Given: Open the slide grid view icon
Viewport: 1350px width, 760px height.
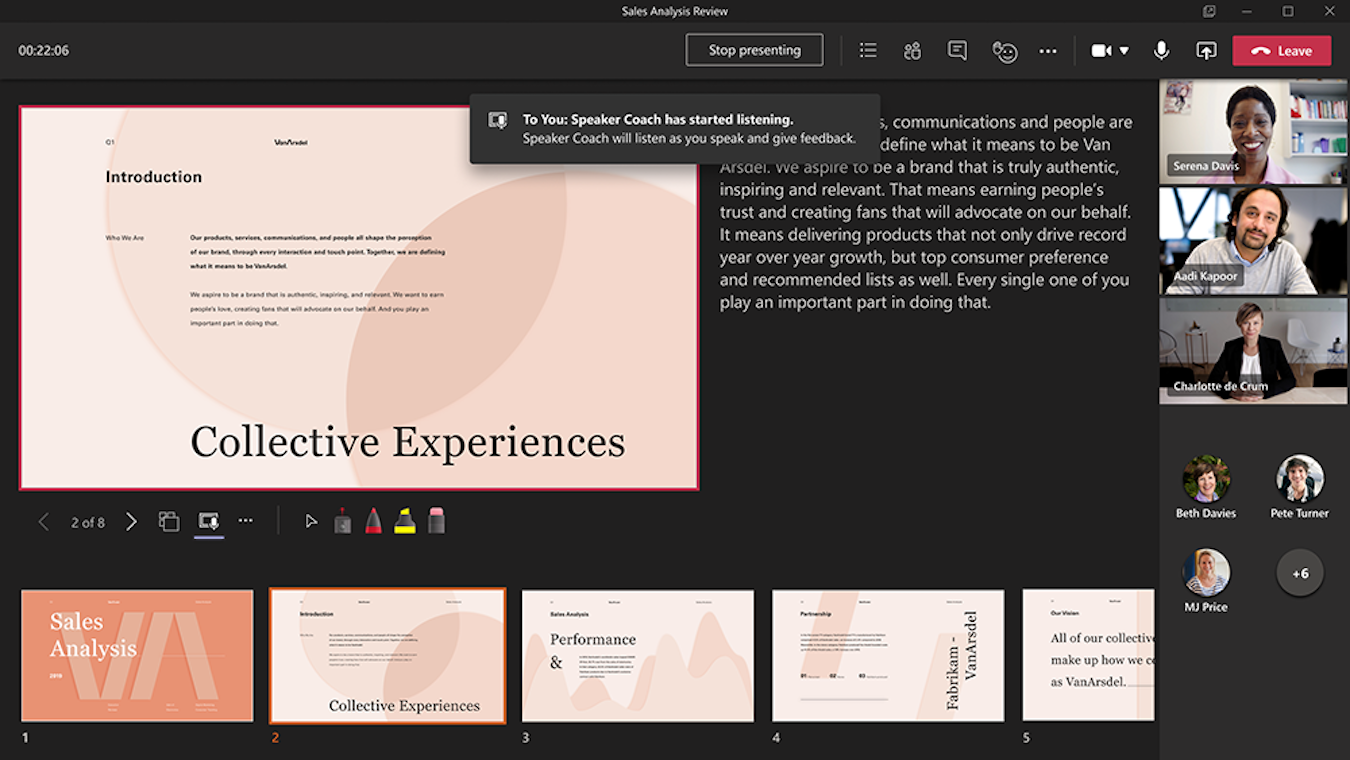Looking at the screenshot, I should (169, 520).
